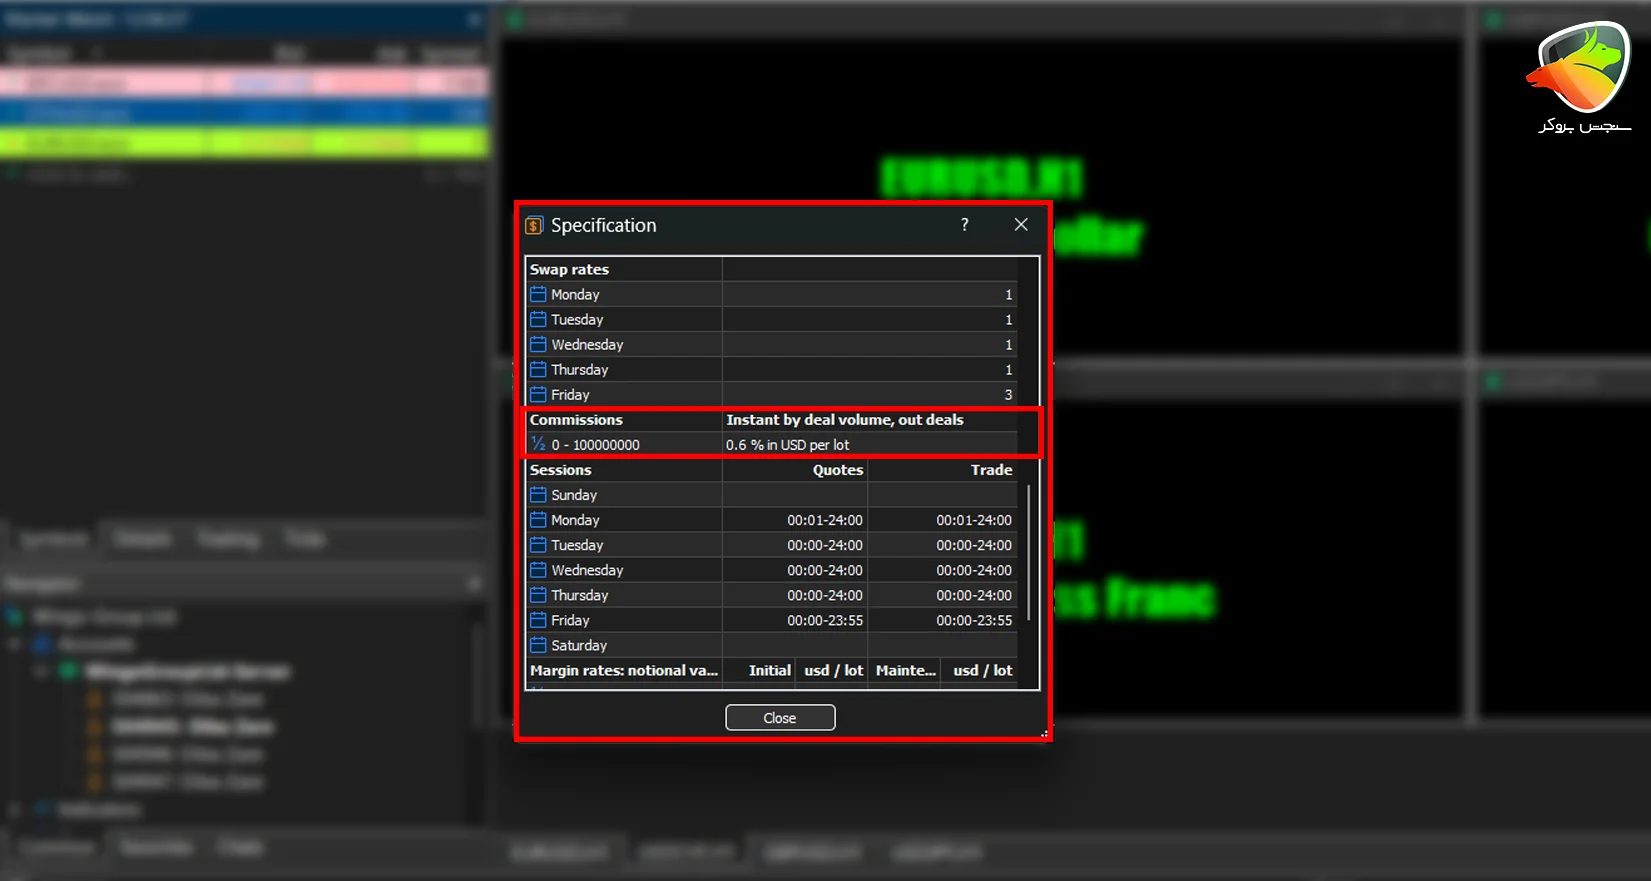Click Wednesday quotes time 00:00-24:00

825,570
